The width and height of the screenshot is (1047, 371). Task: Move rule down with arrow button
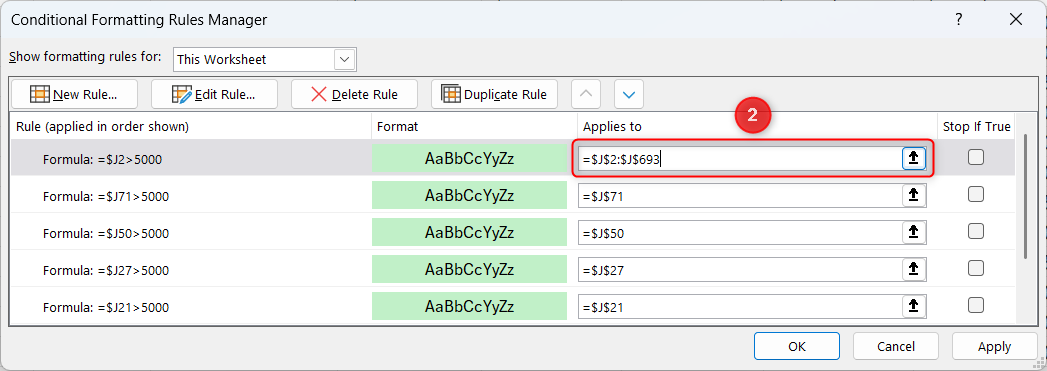coord(629,94)
